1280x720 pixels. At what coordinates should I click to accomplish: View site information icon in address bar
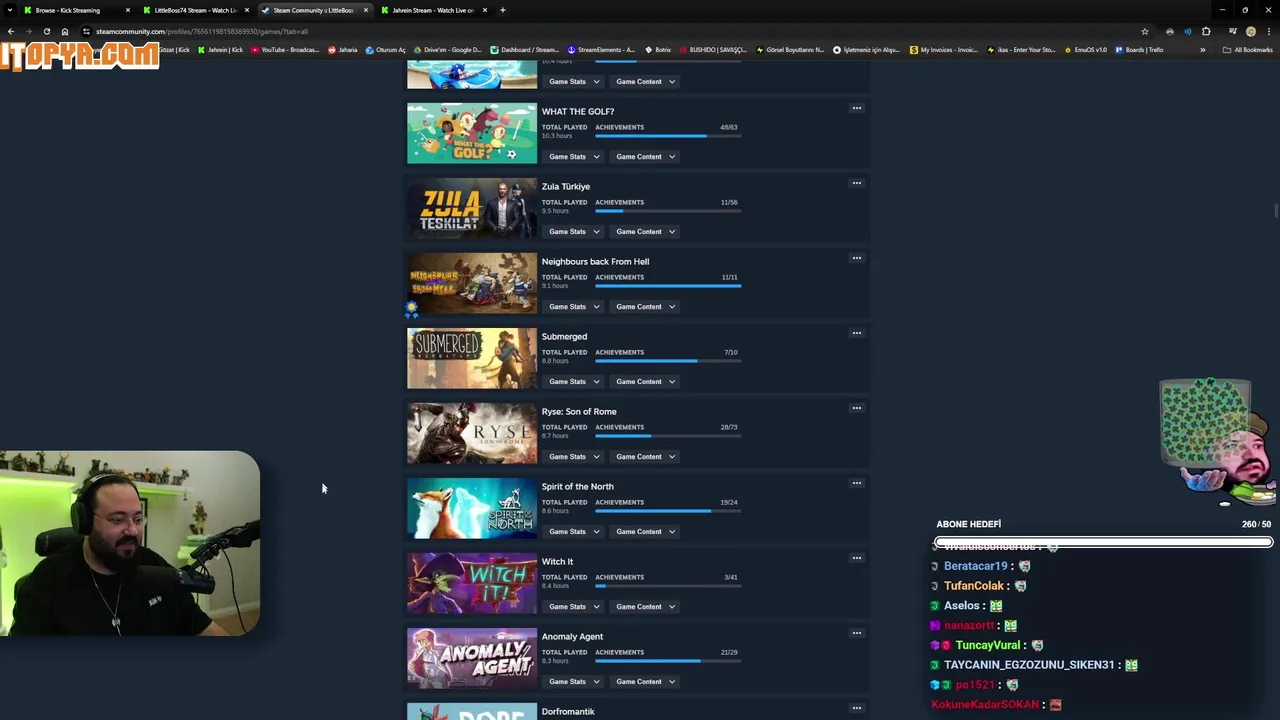click(x=86, y=31)
